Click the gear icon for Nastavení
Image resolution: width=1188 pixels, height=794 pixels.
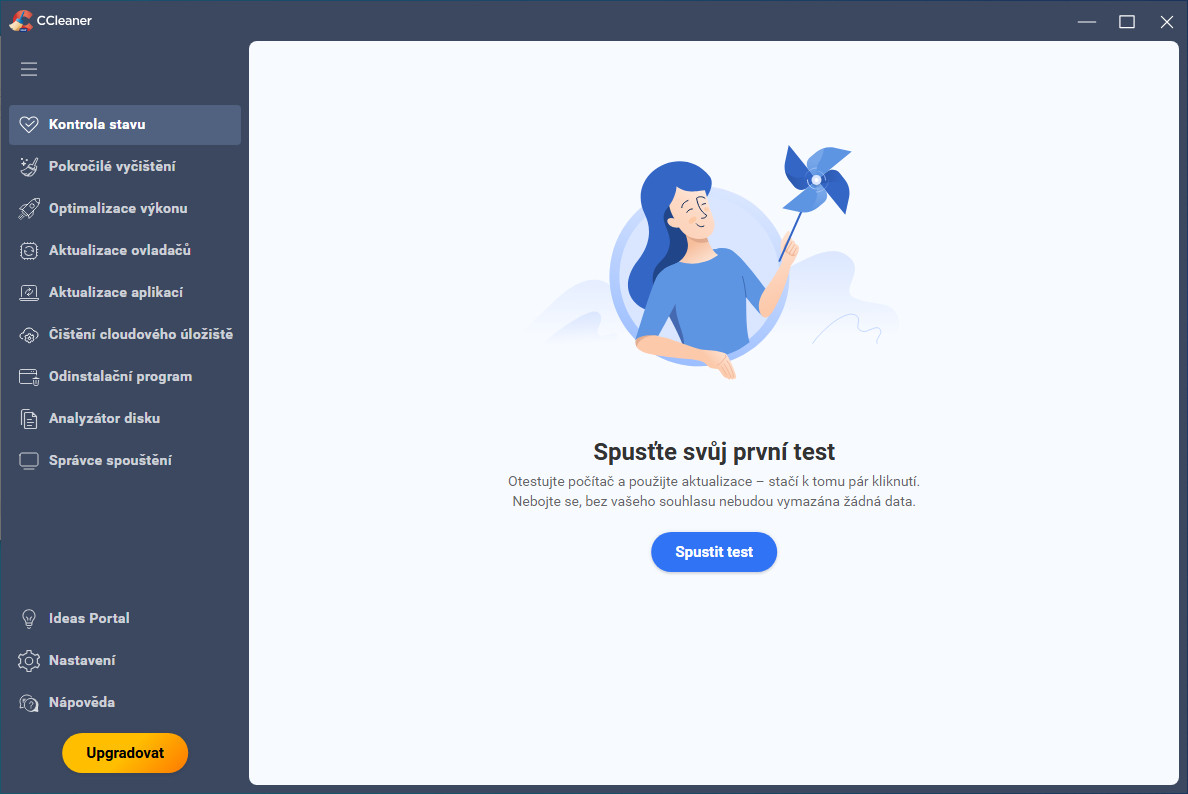(29, 661)
